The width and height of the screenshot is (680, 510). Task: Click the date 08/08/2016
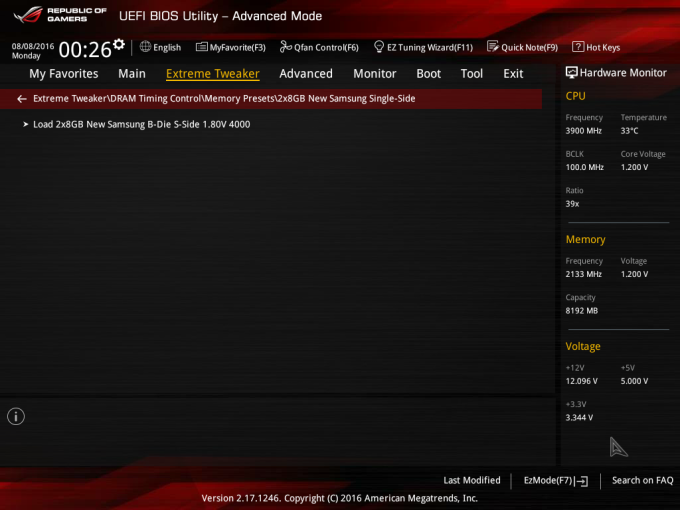pyautogui.click(x=33, y=46)
